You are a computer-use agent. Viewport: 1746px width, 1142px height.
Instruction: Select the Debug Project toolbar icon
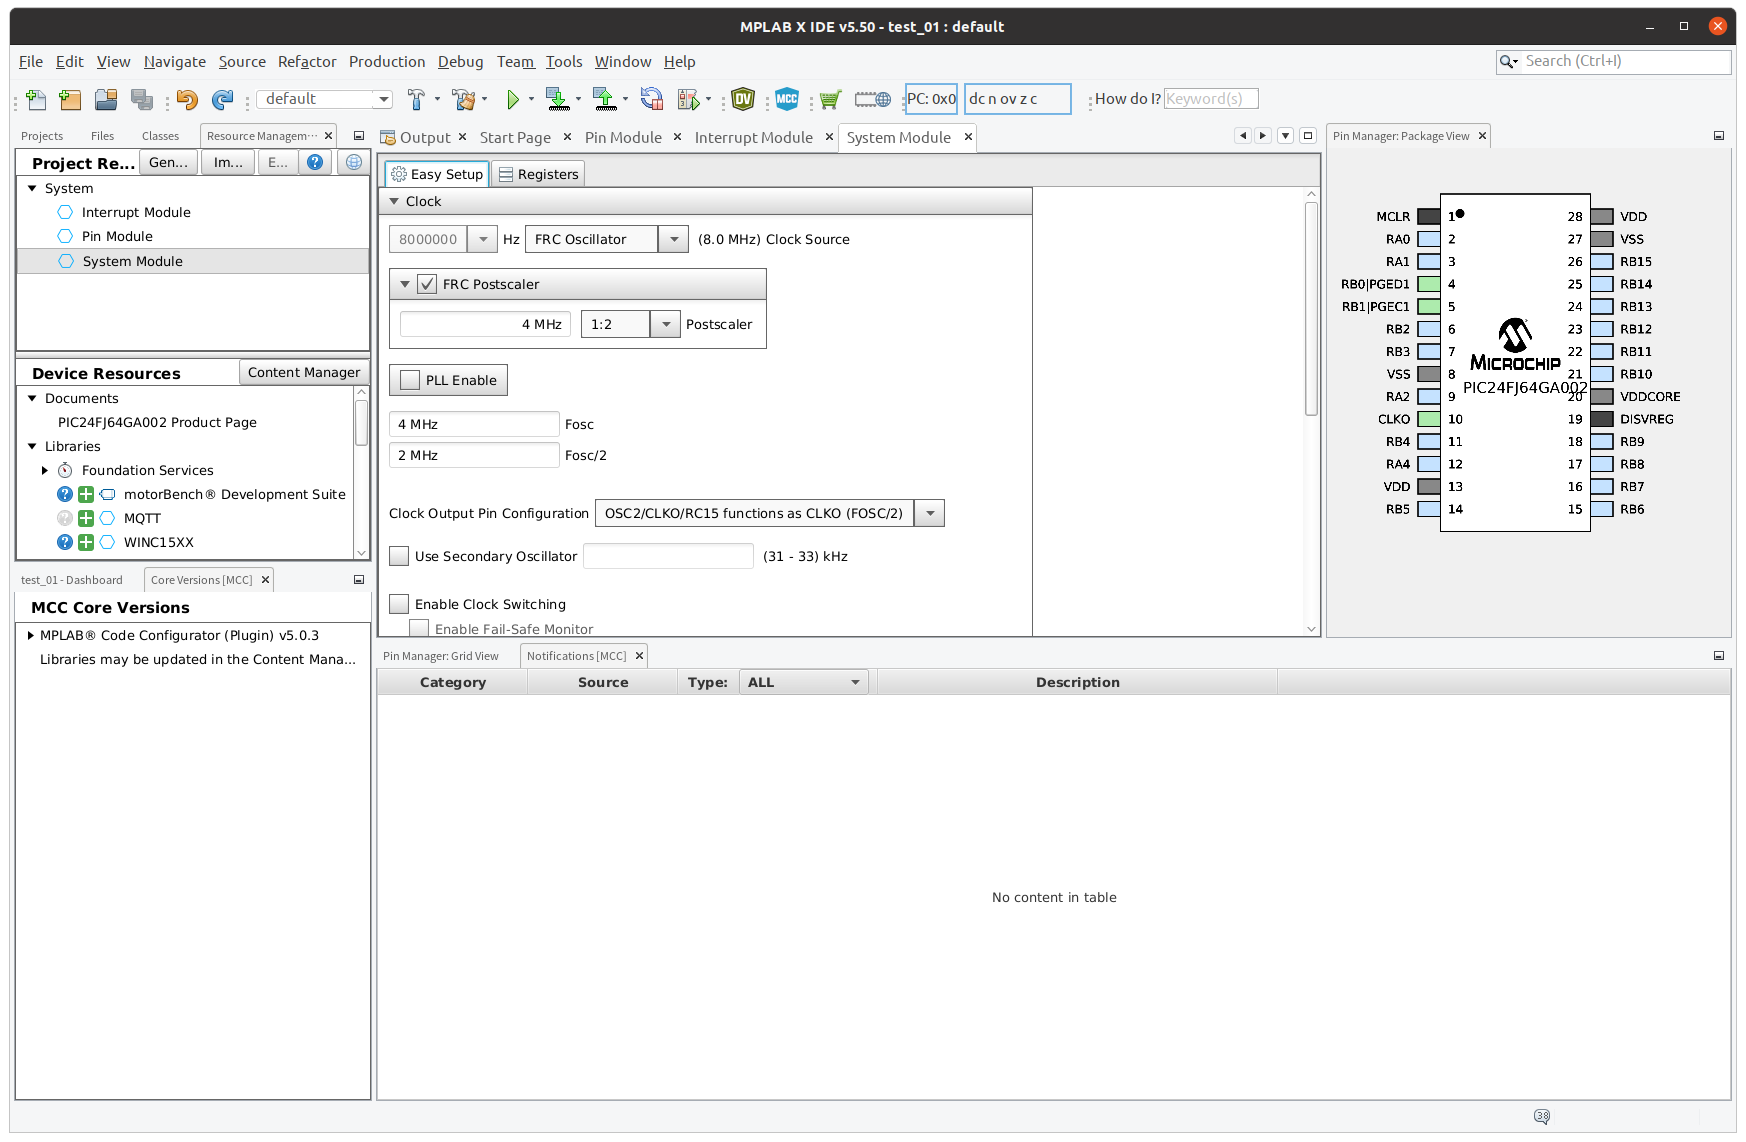coord(688,99)
